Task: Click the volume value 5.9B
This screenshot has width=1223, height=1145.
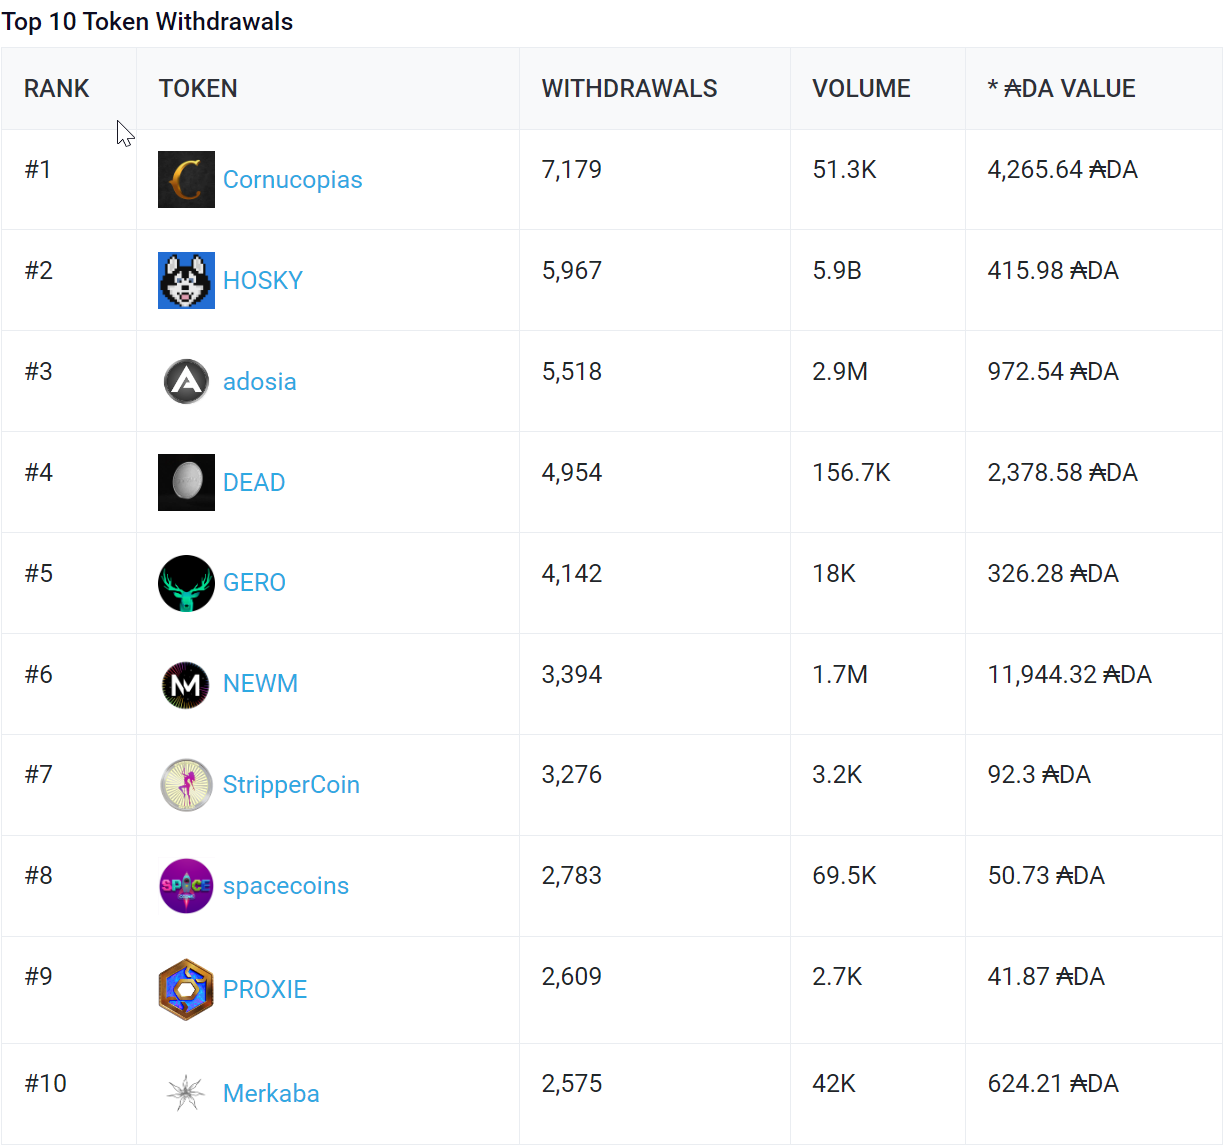Action: tap(837, 271)
